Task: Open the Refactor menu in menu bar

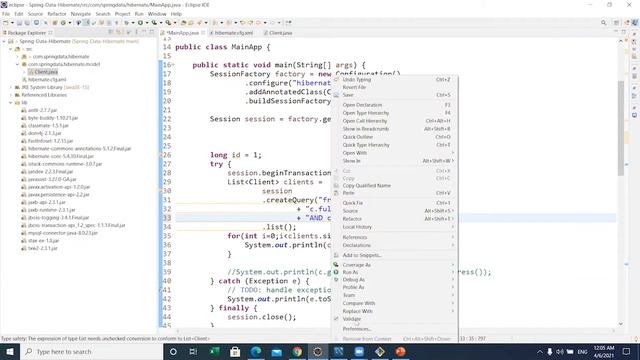Action: coord(57,14)
